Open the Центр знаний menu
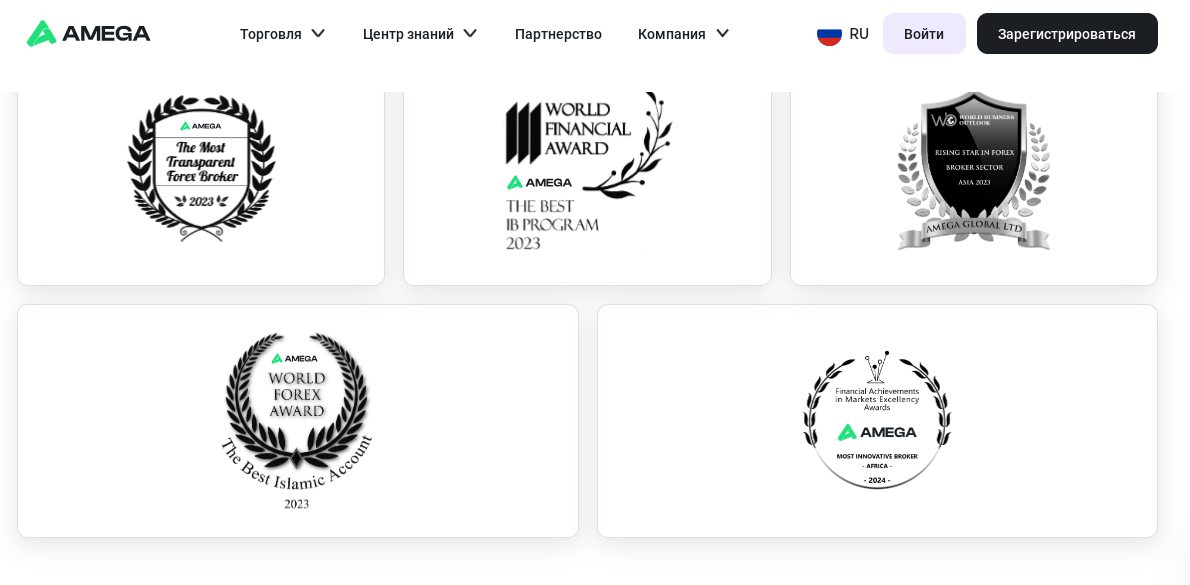This screenshot has height=585, width=1190. 408,34
